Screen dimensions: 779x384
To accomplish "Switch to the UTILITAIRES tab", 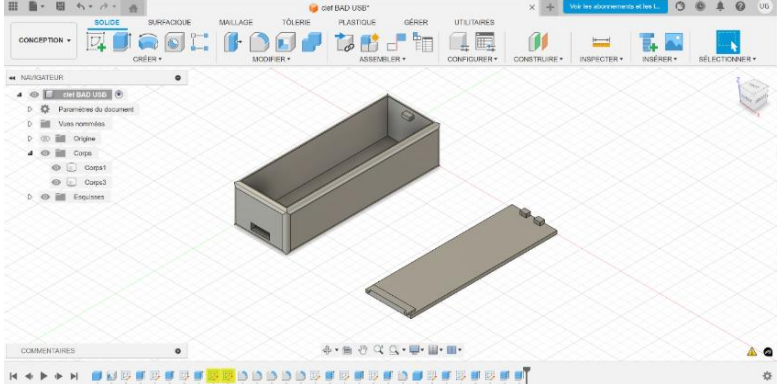I will (474, 22).
